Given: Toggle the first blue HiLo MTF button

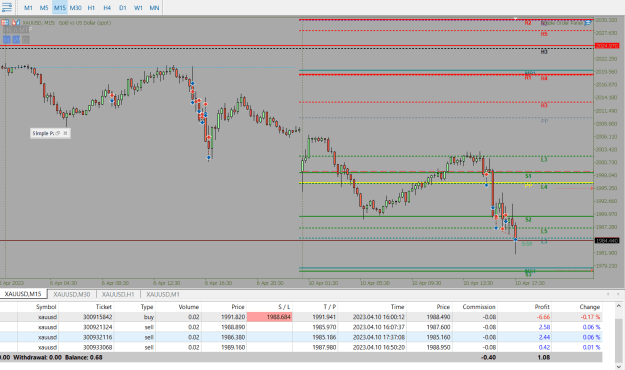Looking at the screenshot, I should [x=6, y=39].
